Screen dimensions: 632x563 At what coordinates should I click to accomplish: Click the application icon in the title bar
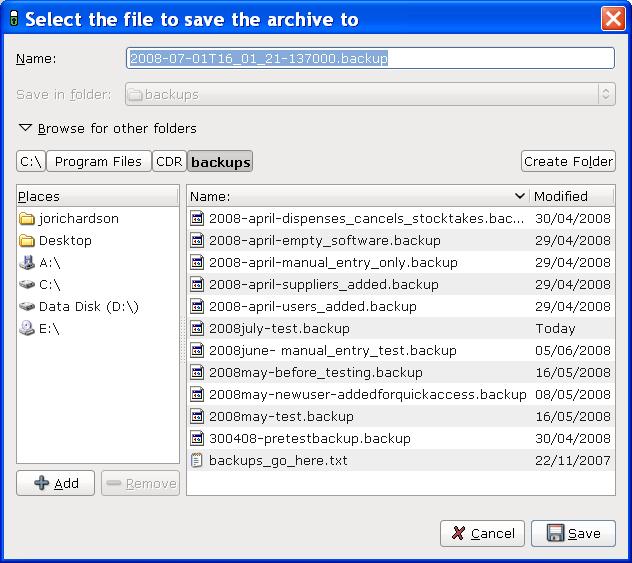point(14,19)
